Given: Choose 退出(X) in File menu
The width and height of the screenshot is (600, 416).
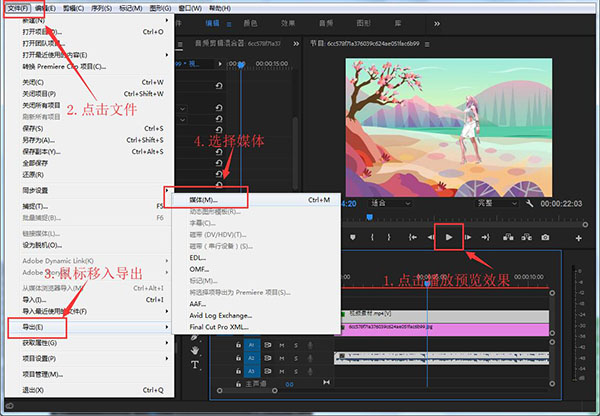Looking at the screenshot, I should tap(89, 390).
